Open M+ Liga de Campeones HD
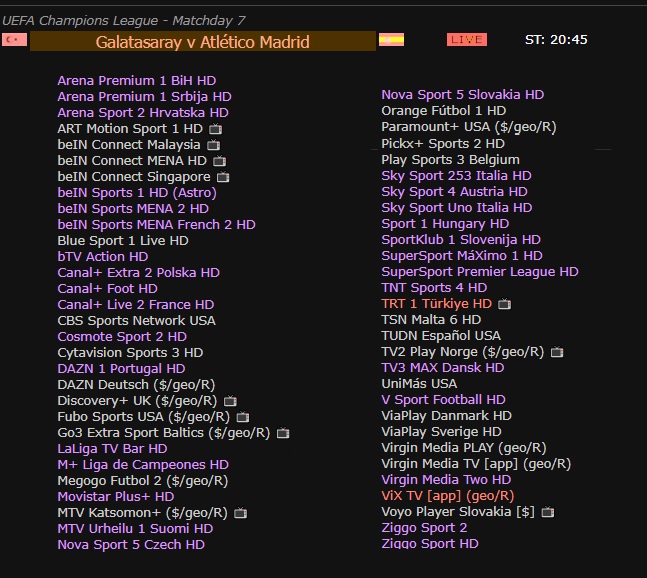This screenshot has height=578, width=647. (x=143, y=465)
